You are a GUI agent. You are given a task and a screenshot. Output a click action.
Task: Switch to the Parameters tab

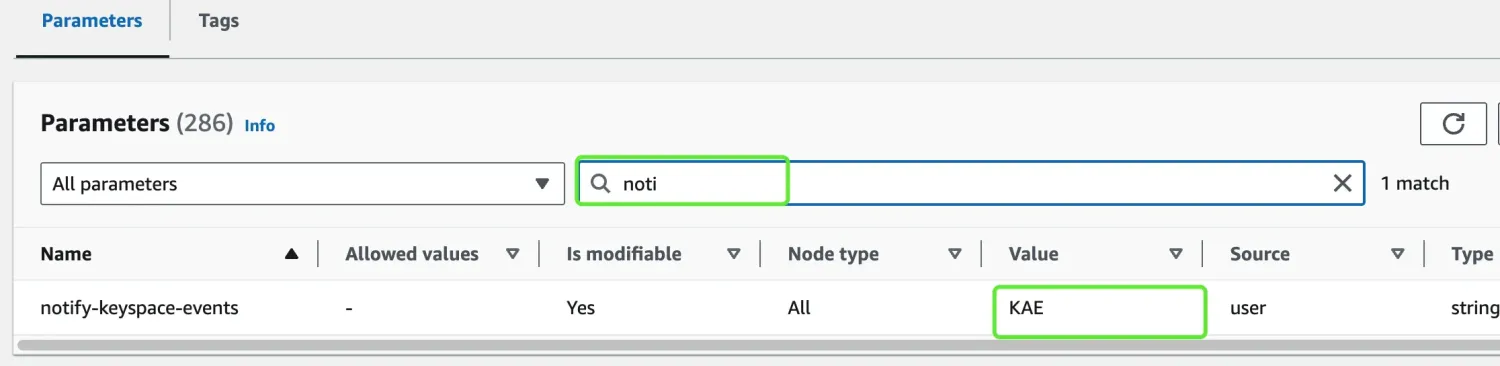pos(92,20)
